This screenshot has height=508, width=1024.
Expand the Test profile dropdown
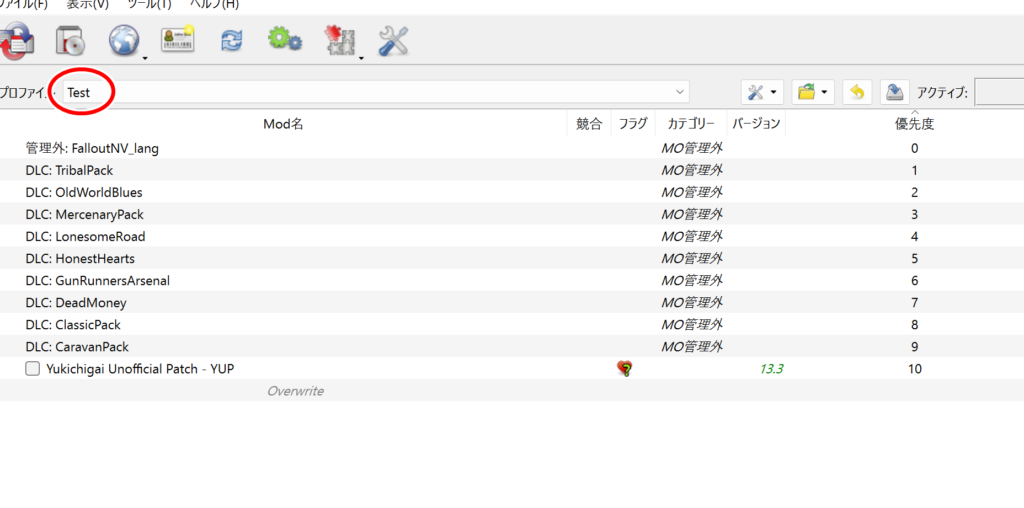point(681,92)
